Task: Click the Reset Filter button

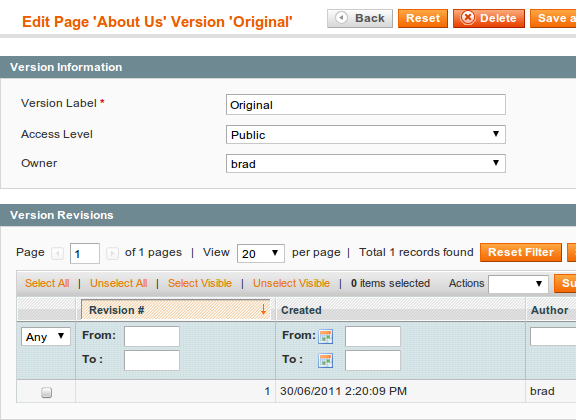Action: 521,252
